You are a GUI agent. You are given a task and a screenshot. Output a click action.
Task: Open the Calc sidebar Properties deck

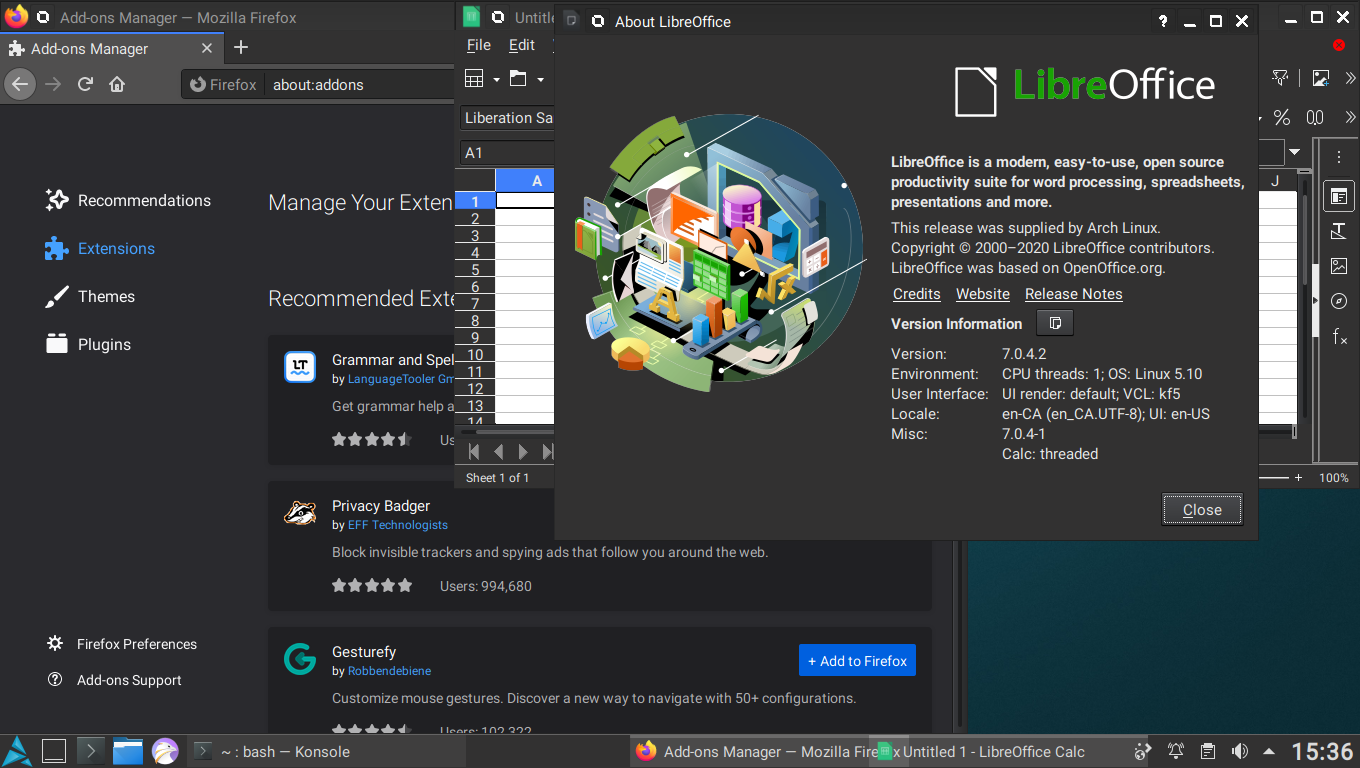coord(1339,196)
